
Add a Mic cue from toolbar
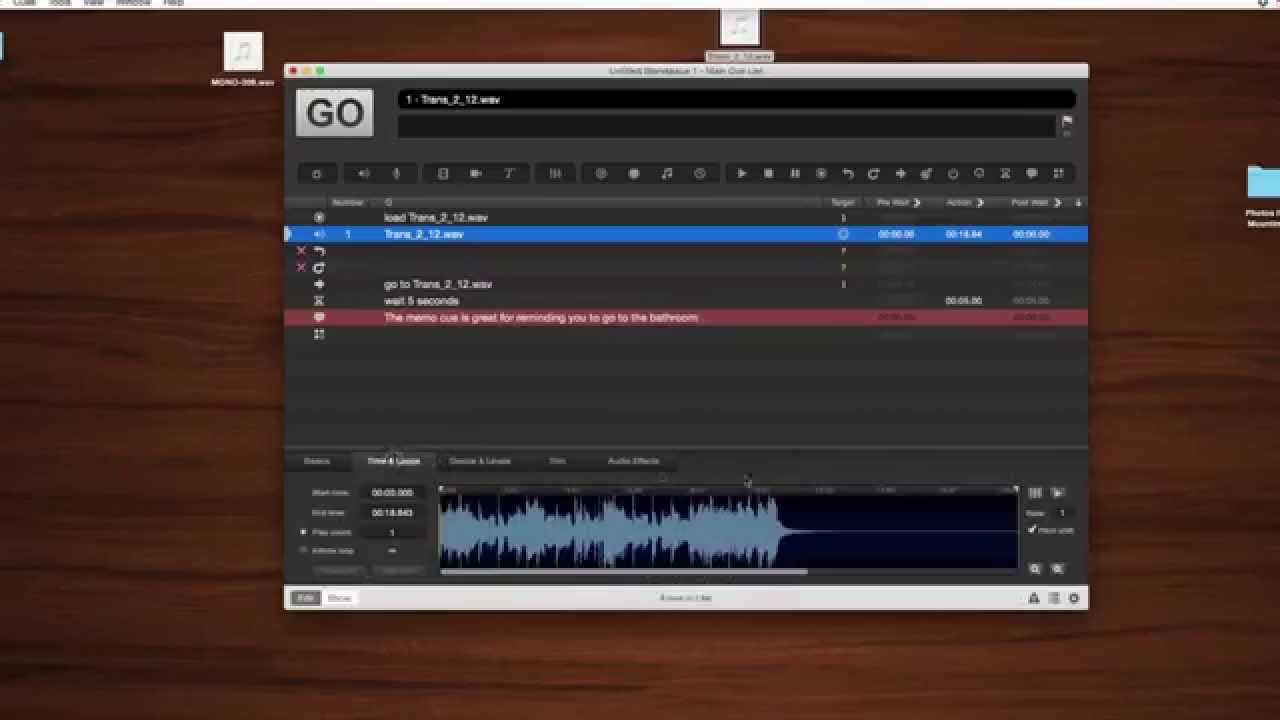pos(396,174)
